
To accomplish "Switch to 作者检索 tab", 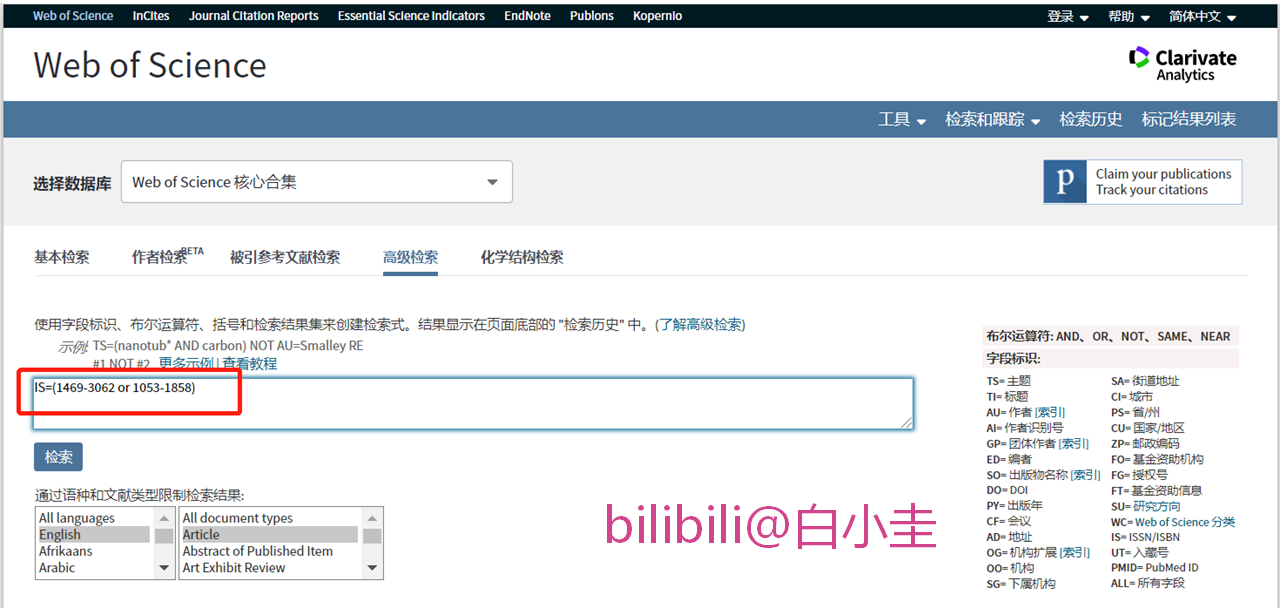I will click(x=167, y=257).
